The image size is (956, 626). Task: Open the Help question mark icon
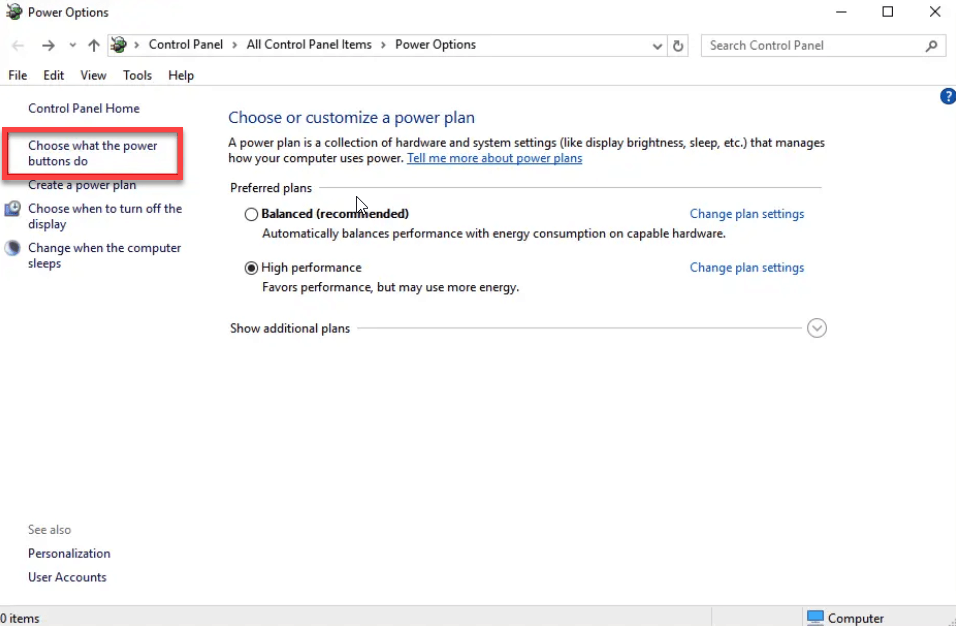coord(948,96)
